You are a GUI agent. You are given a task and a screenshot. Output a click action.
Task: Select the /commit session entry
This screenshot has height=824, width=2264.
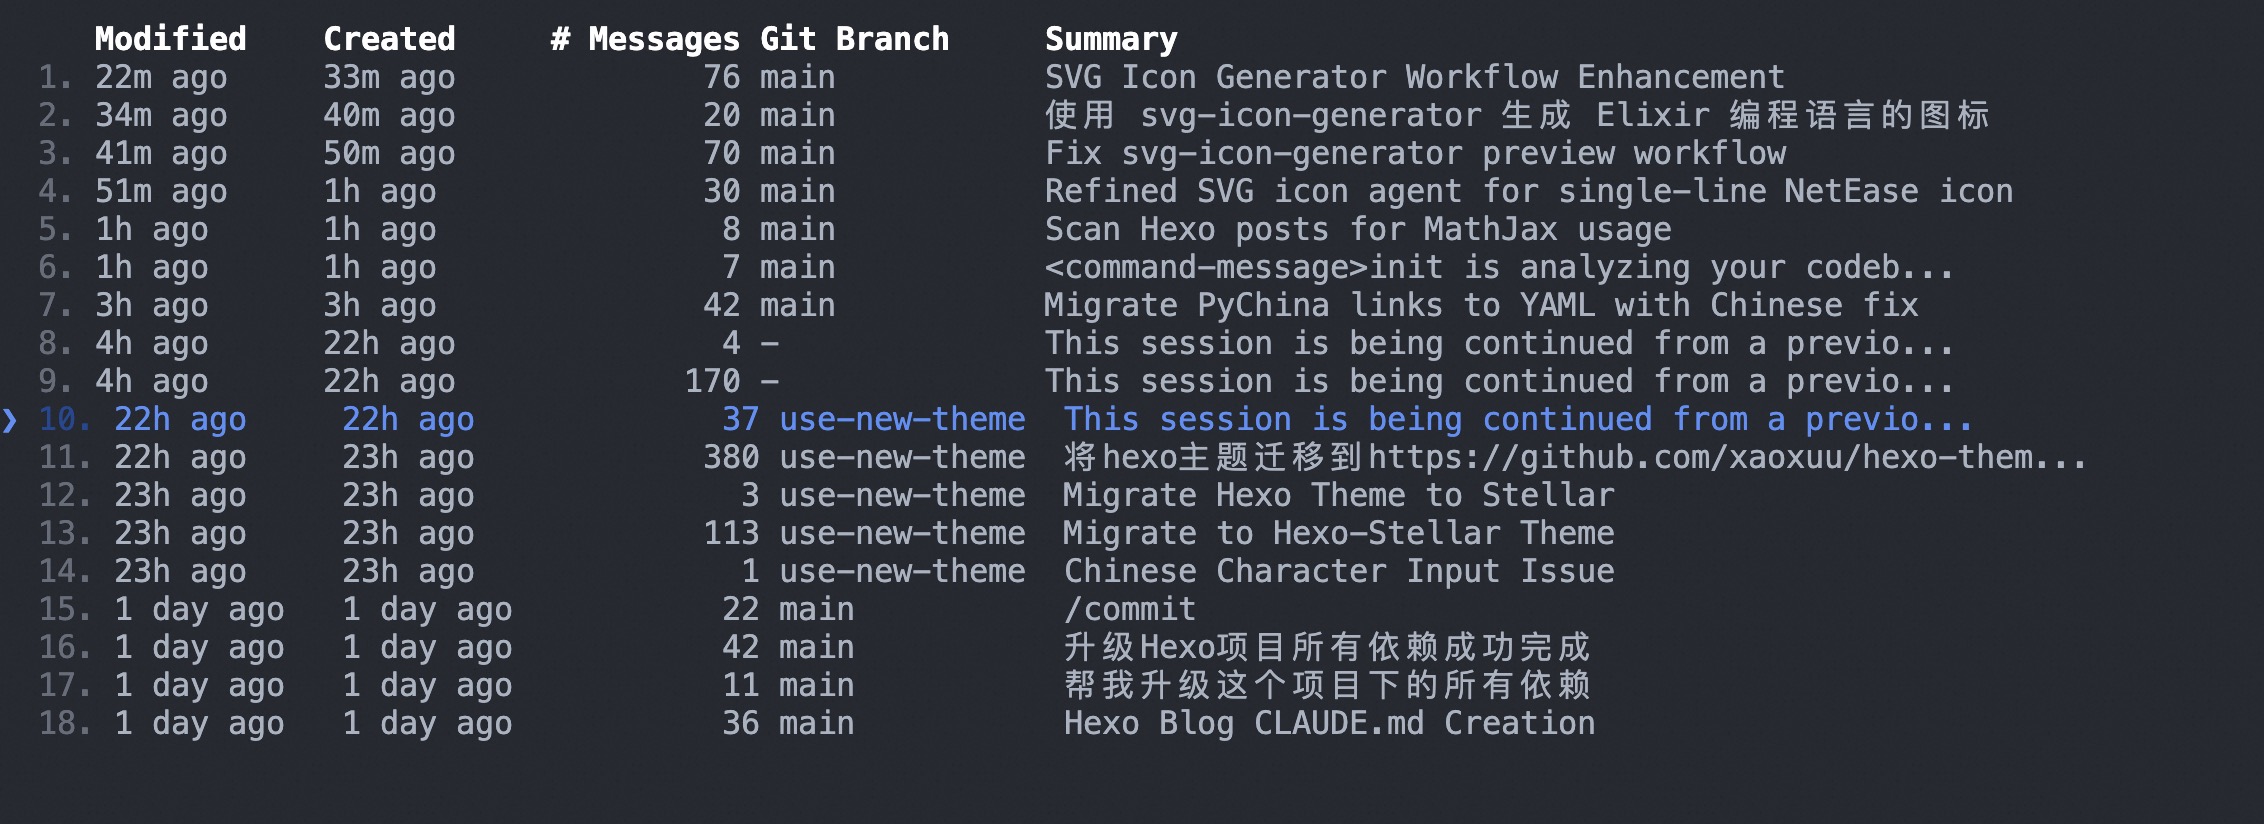coord(1120,608)
